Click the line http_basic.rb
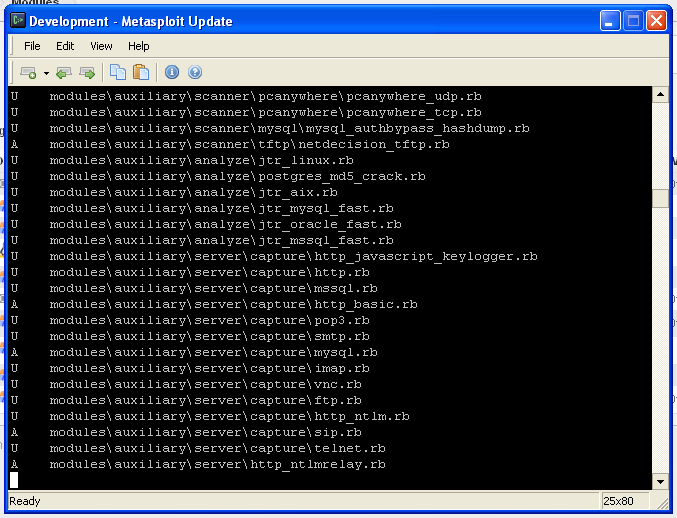The height and width of the screenshot is (518, 677). point(214,304)
